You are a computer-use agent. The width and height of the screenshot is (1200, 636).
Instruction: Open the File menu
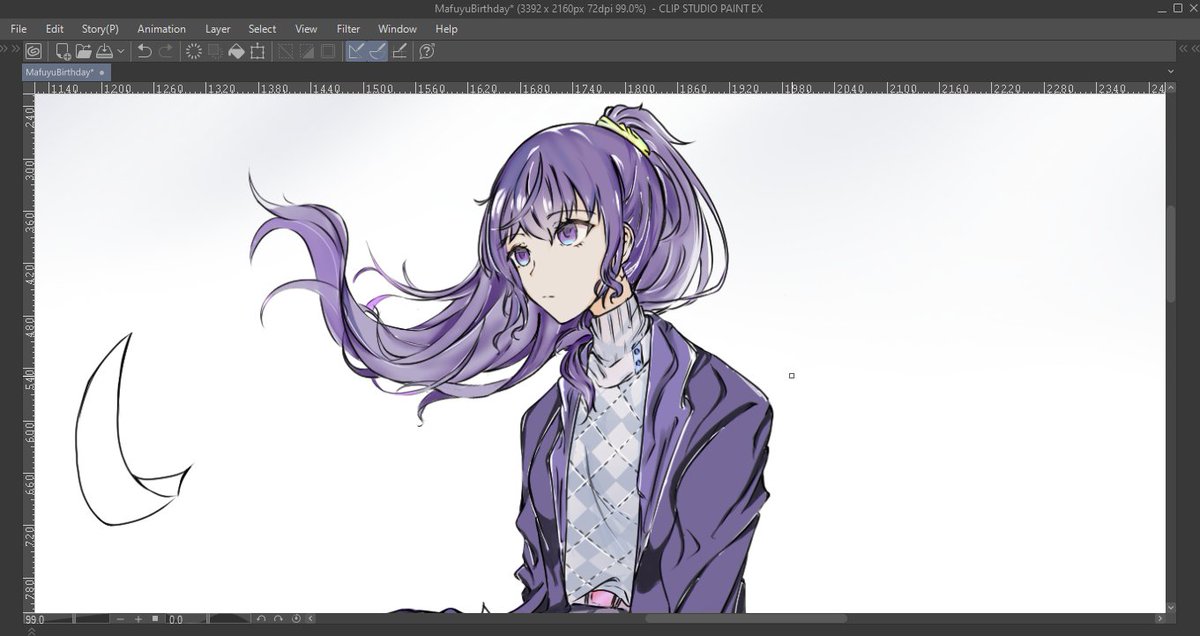coord(18,29)
